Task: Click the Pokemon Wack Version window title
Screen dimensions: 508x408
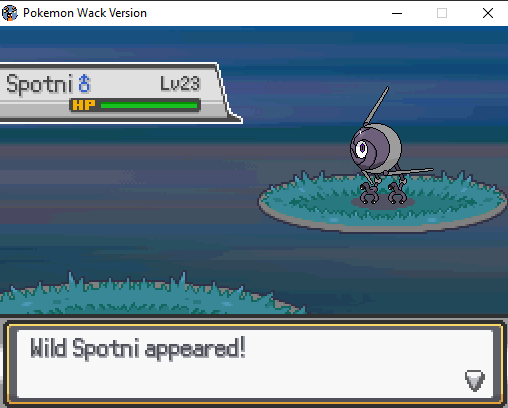Action: tap(85, 13)
